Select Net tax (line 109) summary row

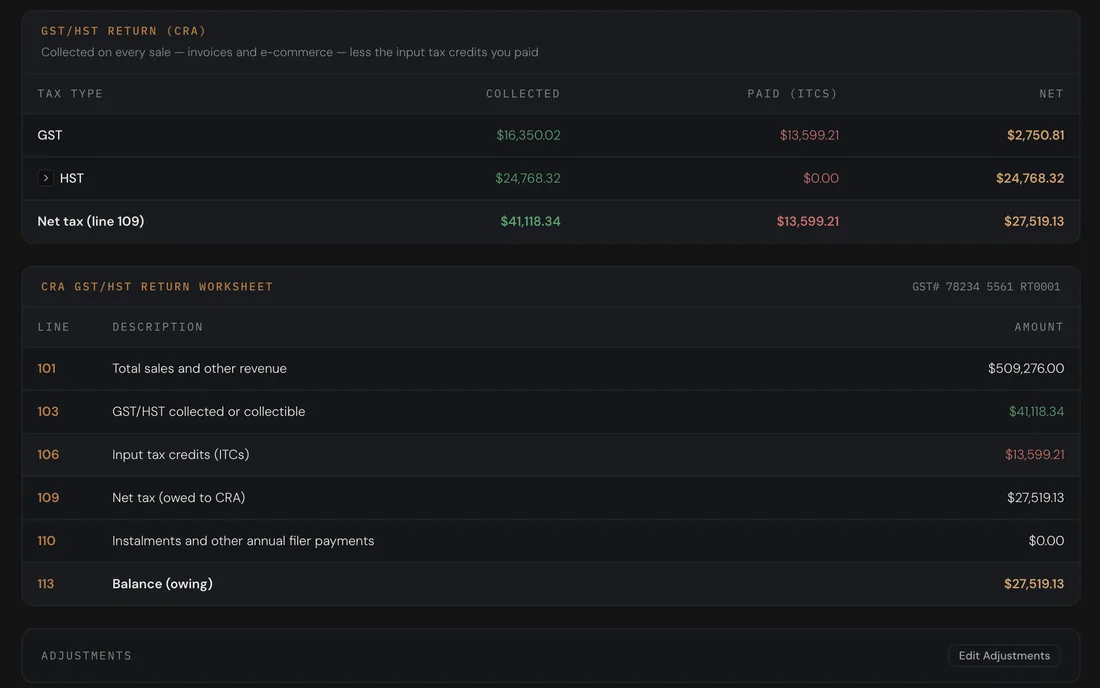551,222
